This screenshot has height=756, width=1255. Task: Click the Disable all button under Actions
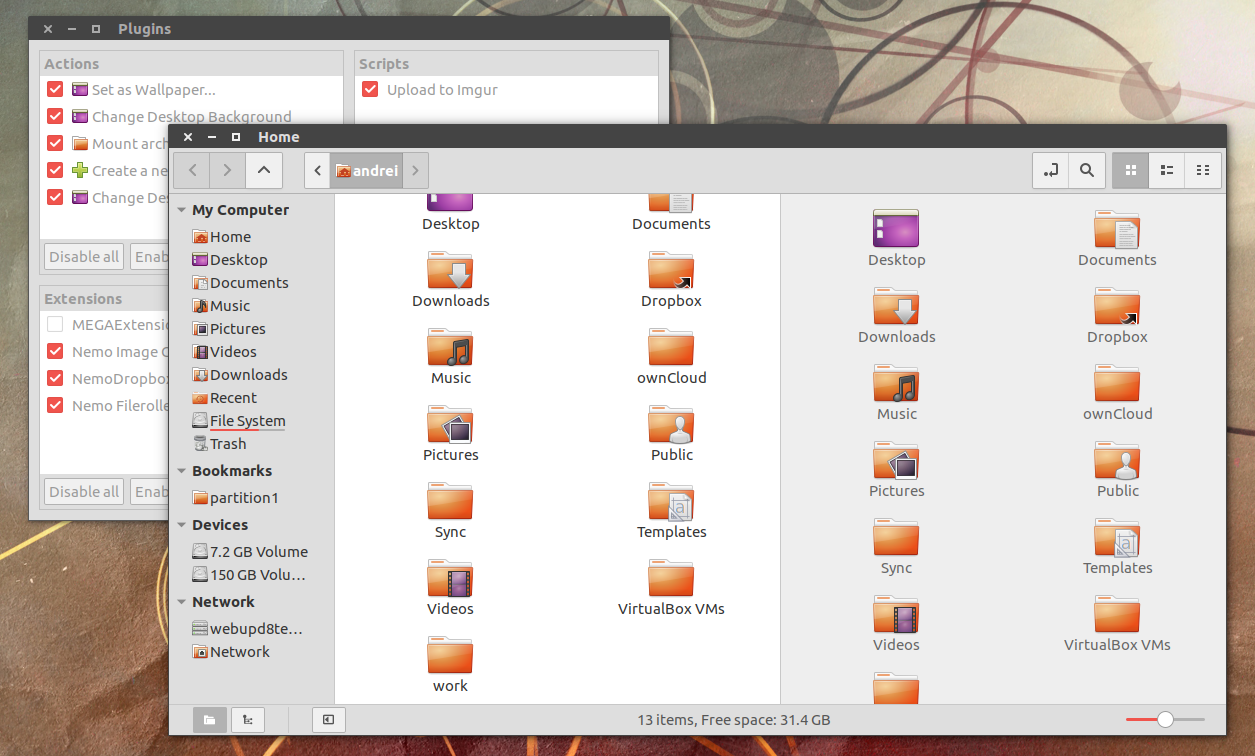83,256
